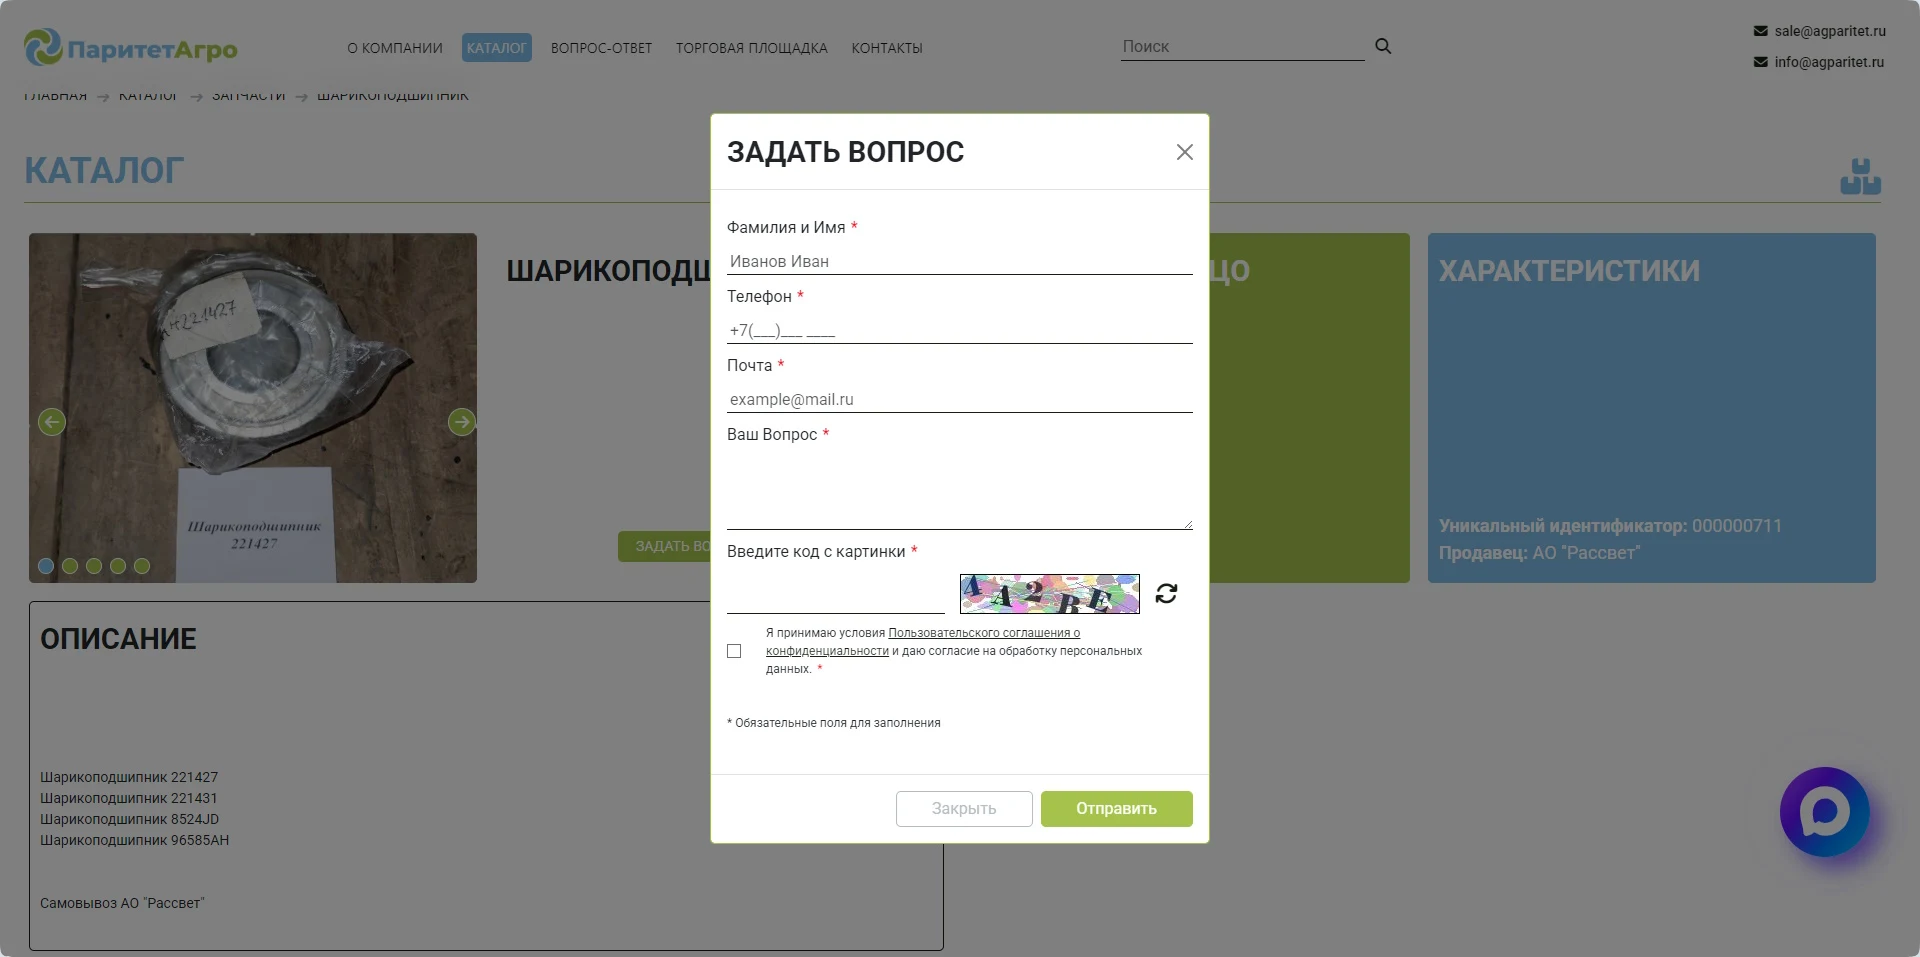
Task: Select the second gallery dot
Action: pyautogui.click(x=70, y=566)
